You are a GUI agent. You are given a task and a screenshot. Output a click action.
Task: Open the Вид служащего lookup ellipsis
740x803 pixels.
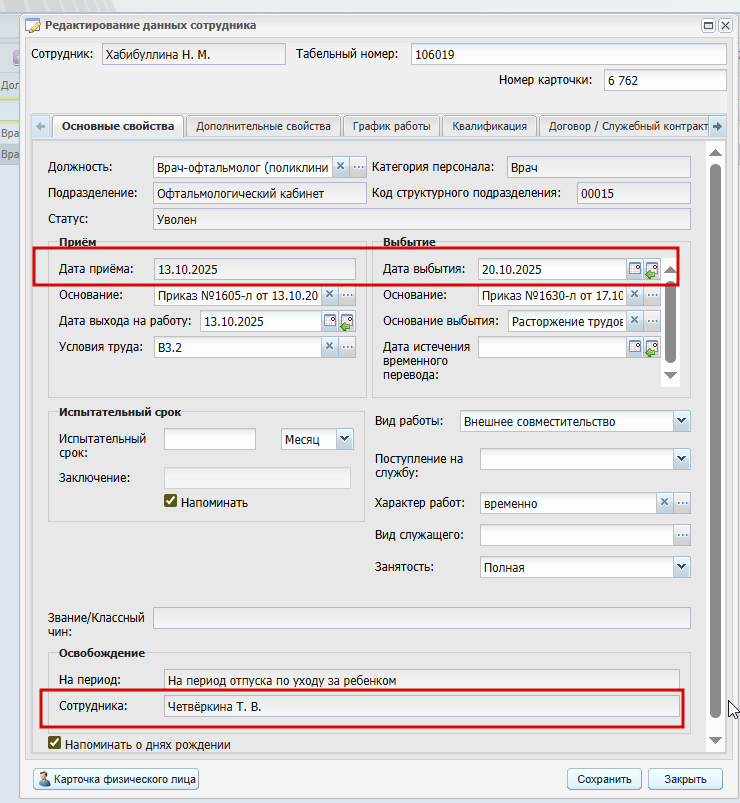[682, 535]
